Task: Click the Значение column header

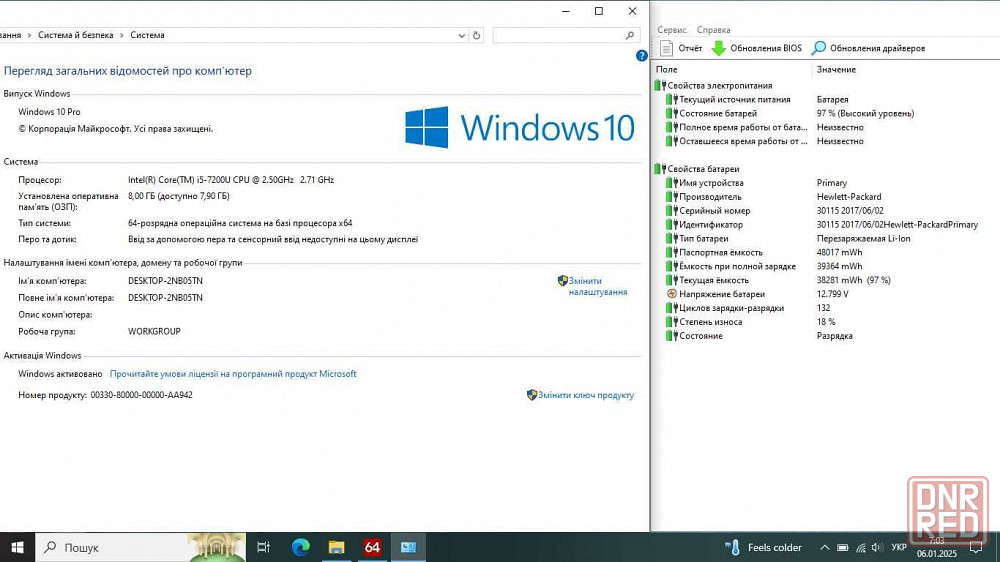Action: 836,70
